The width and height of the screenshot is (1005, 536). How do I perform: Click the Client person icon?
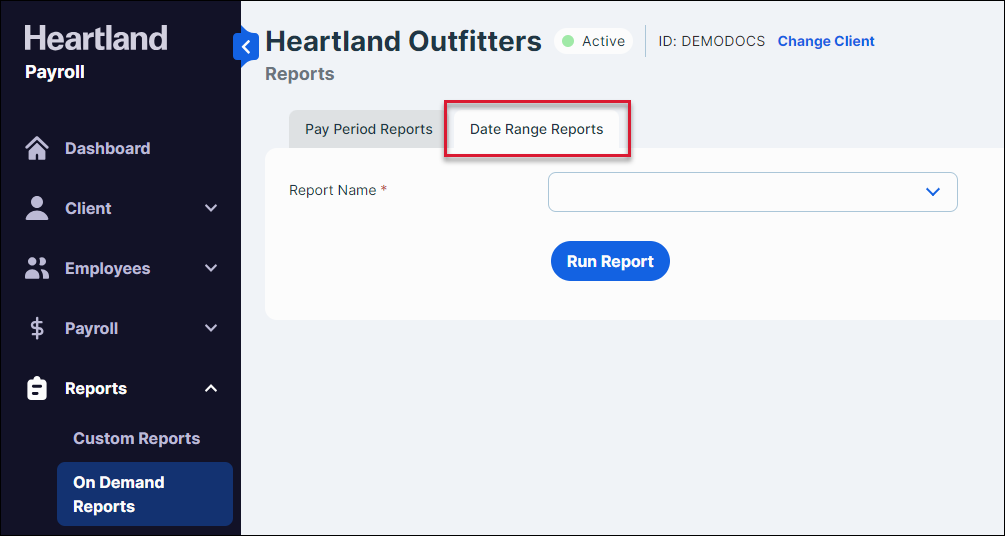37,208
